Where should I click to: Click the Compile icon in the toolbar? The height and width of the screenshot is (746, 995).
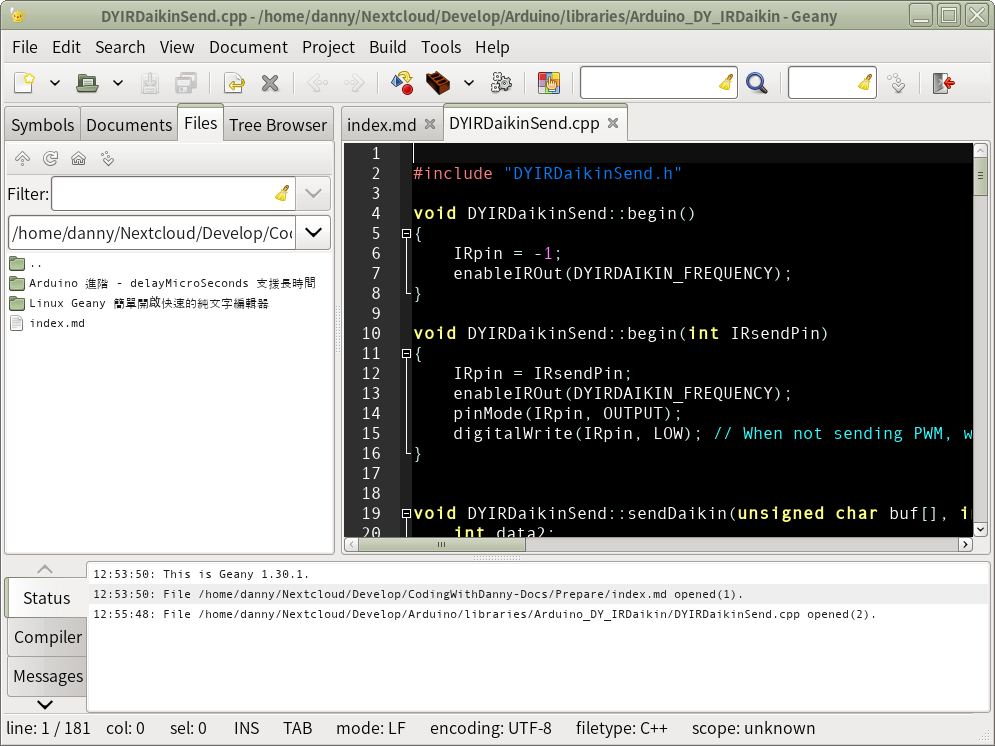(x=401, y=83)
